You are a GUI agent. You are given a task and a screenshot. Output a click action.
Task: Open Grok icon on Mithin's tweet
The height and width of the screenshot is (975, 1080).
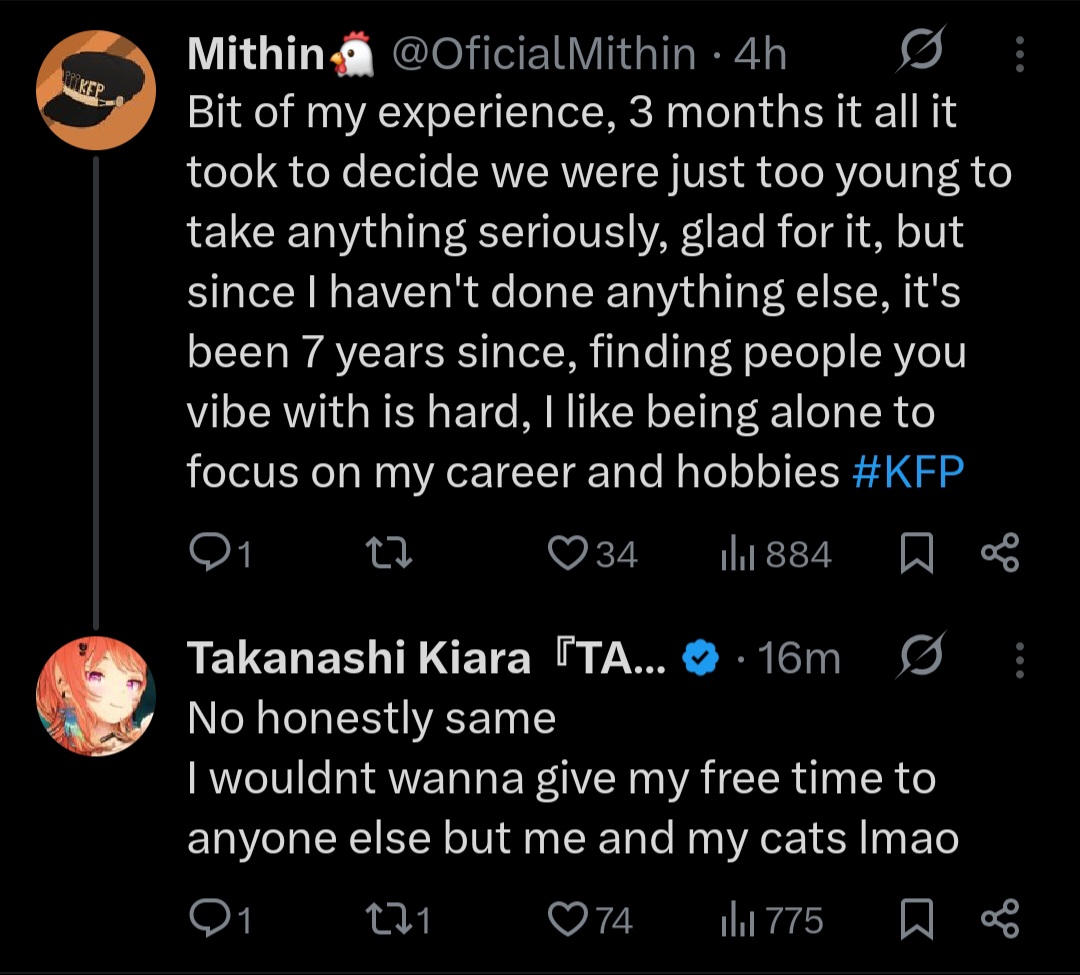(x=921, y=54)
